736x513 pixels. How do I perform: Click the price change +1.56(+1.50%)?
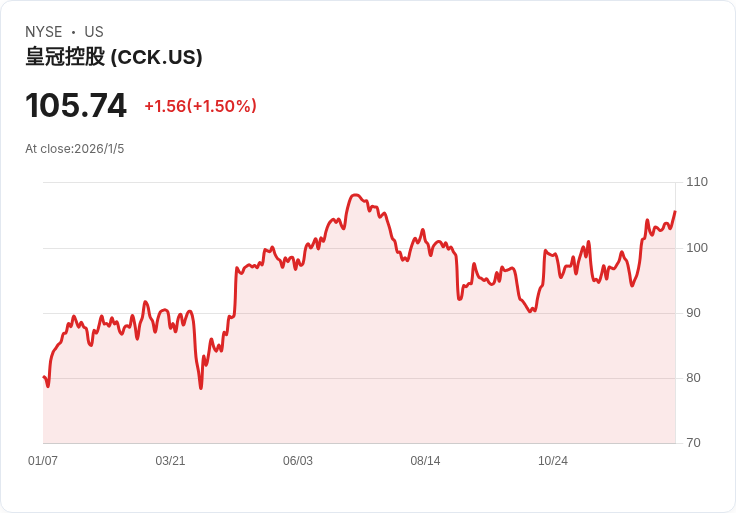pyautogui.click(x=200, y=106)
